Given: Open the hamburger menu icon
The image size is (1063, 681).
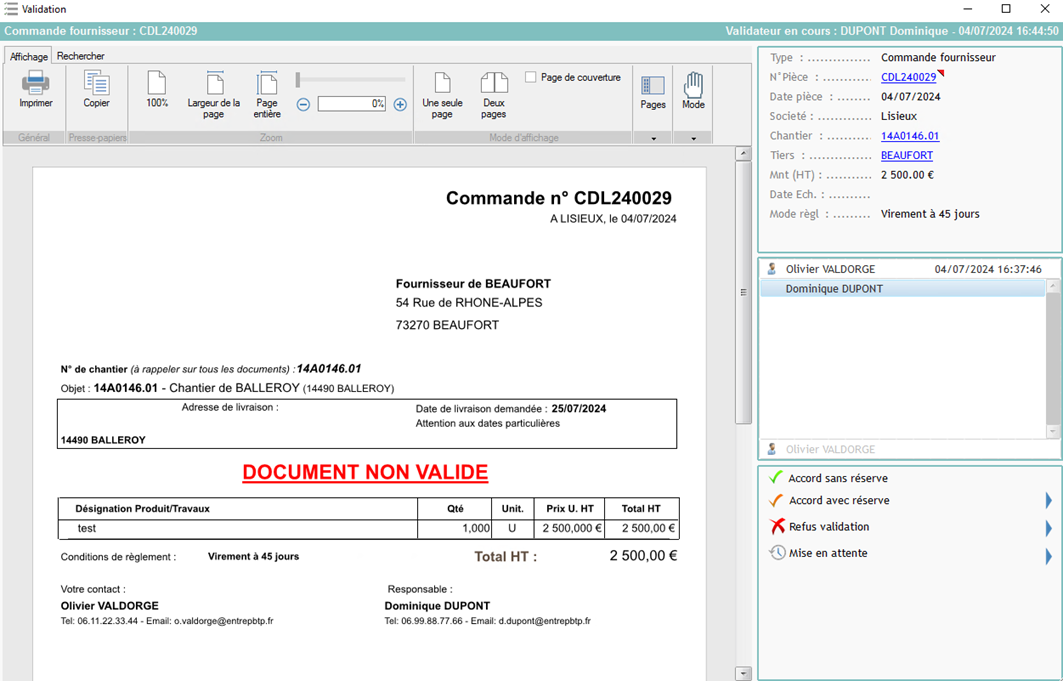Looking at the screenshot, I should tap(12, 8).
